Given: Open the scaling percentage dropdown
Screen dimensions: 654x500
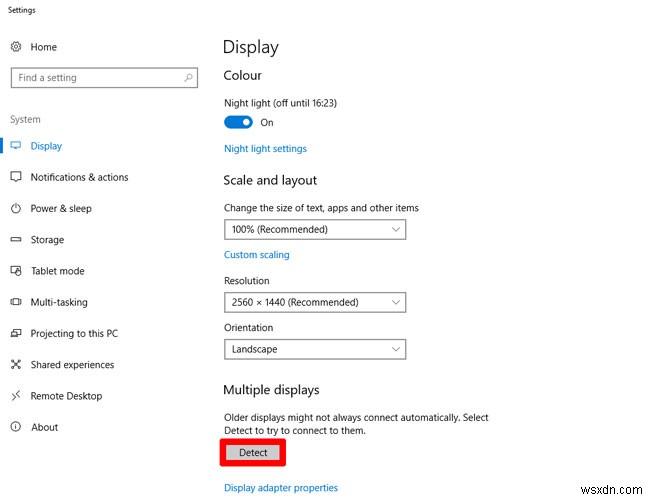Looking at the screenshot, I should pyautogui.click(x=315, y=230).
